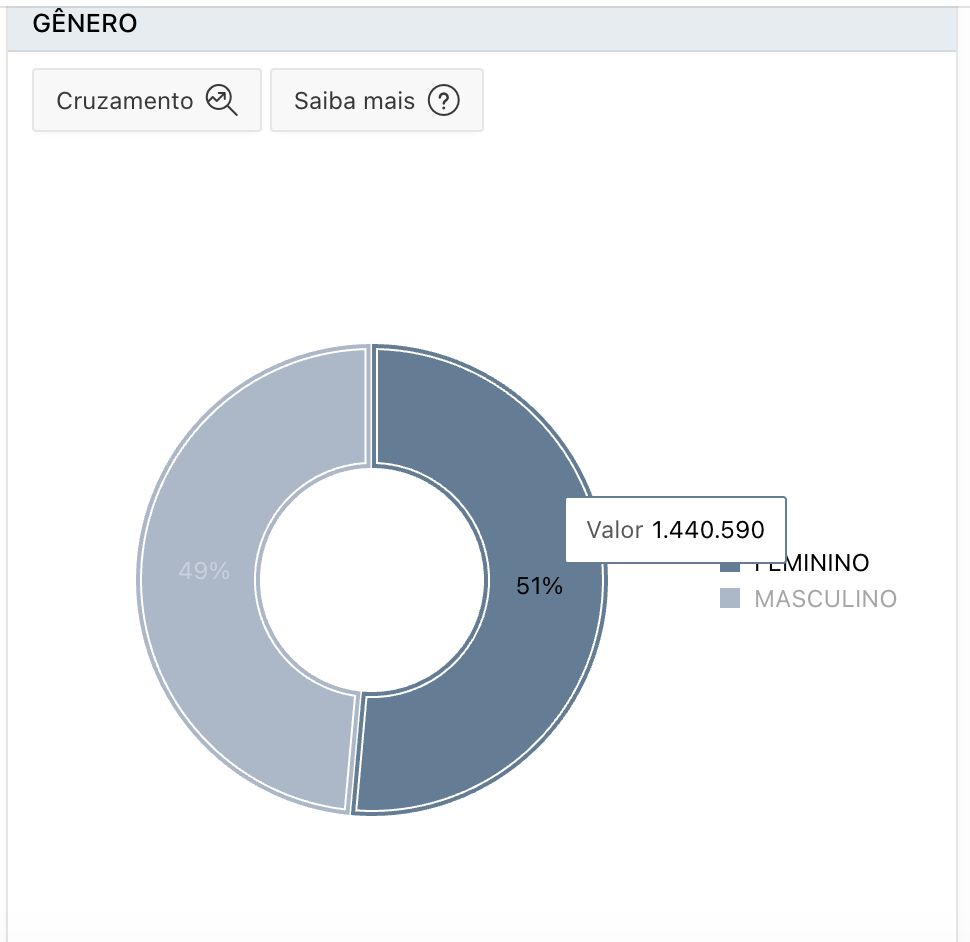Click the FEMININO legend color square
The height and width of the screenshot is (942, 970).
tap(730, 567)
